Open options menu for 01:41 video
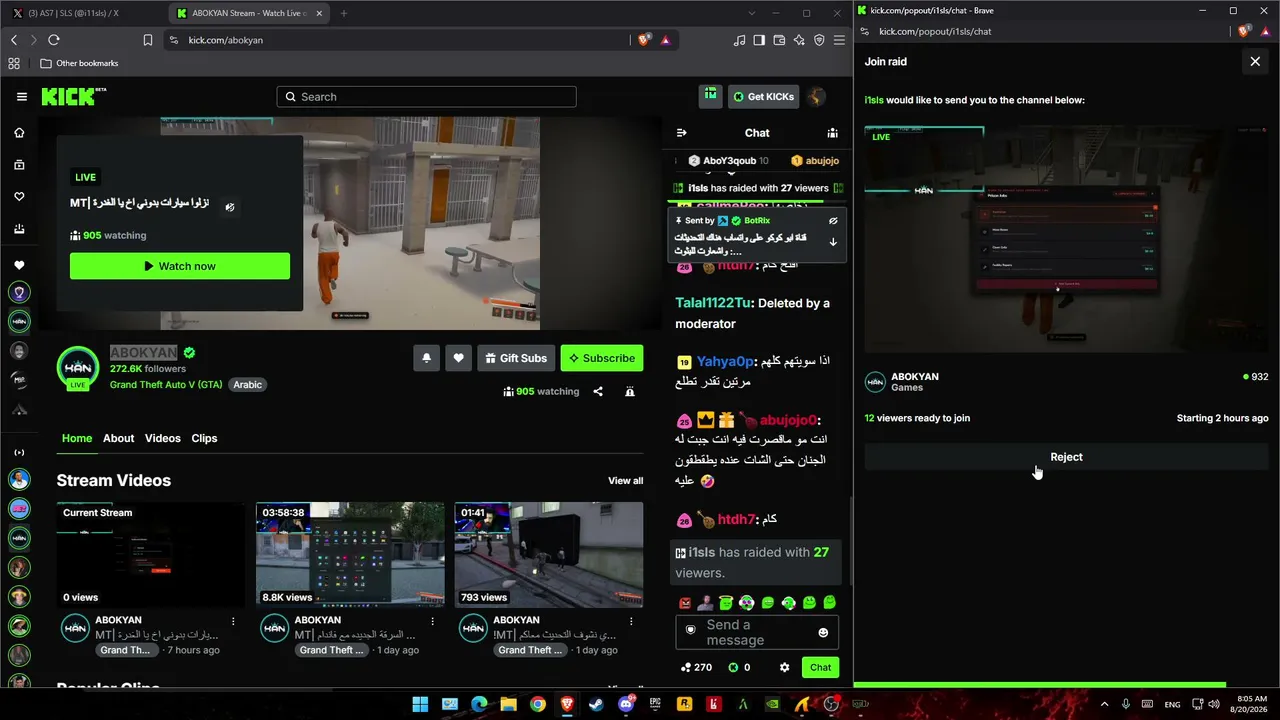The width and height of the screenshot is (1280, 720). tap(632, 621)
